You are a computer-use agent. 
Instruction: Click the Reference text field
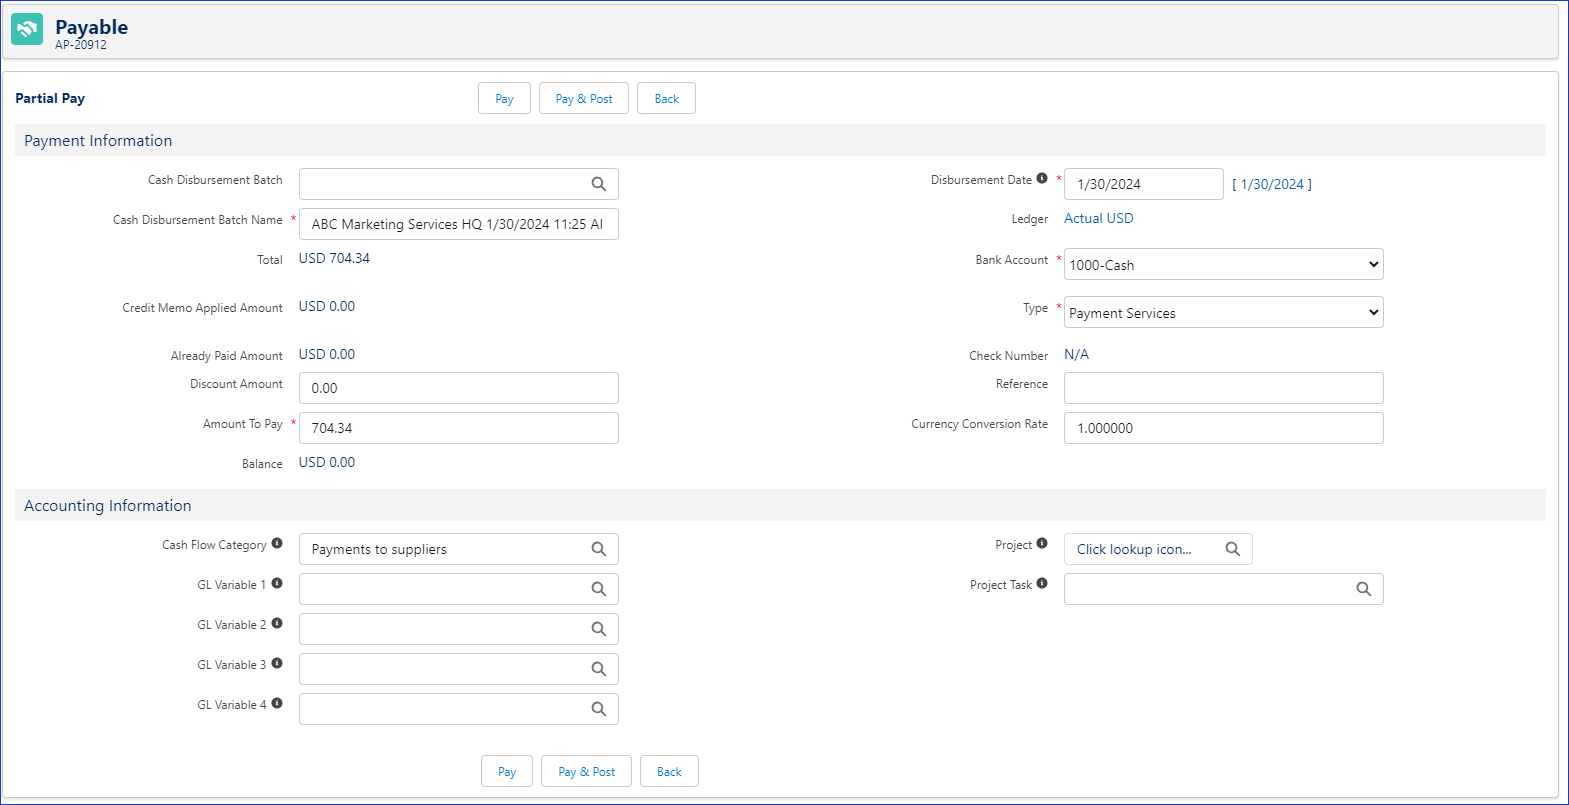click(1223, 388)
